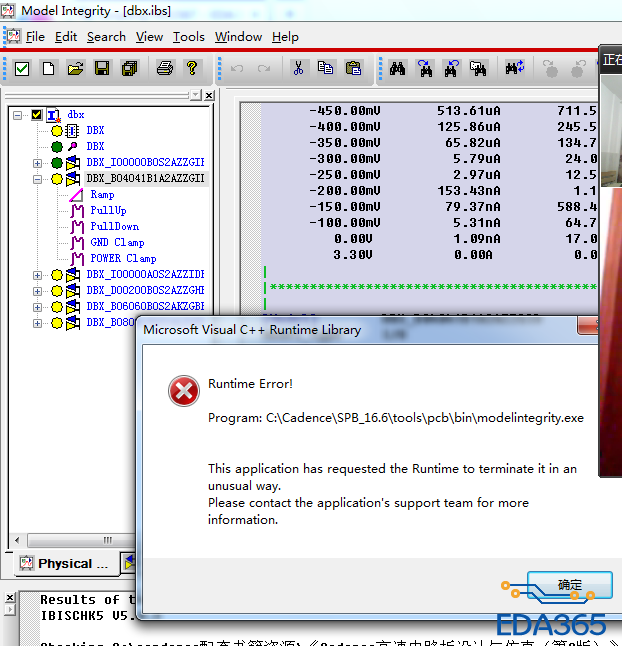
Task: Open the Window menu
Action: pos(238,37)
